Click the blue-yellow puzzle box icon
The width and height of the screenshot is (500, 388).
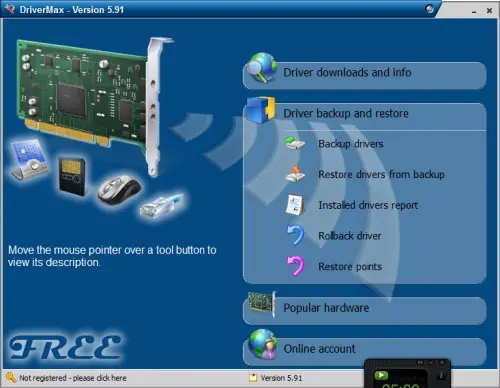[x=261, y=110]
